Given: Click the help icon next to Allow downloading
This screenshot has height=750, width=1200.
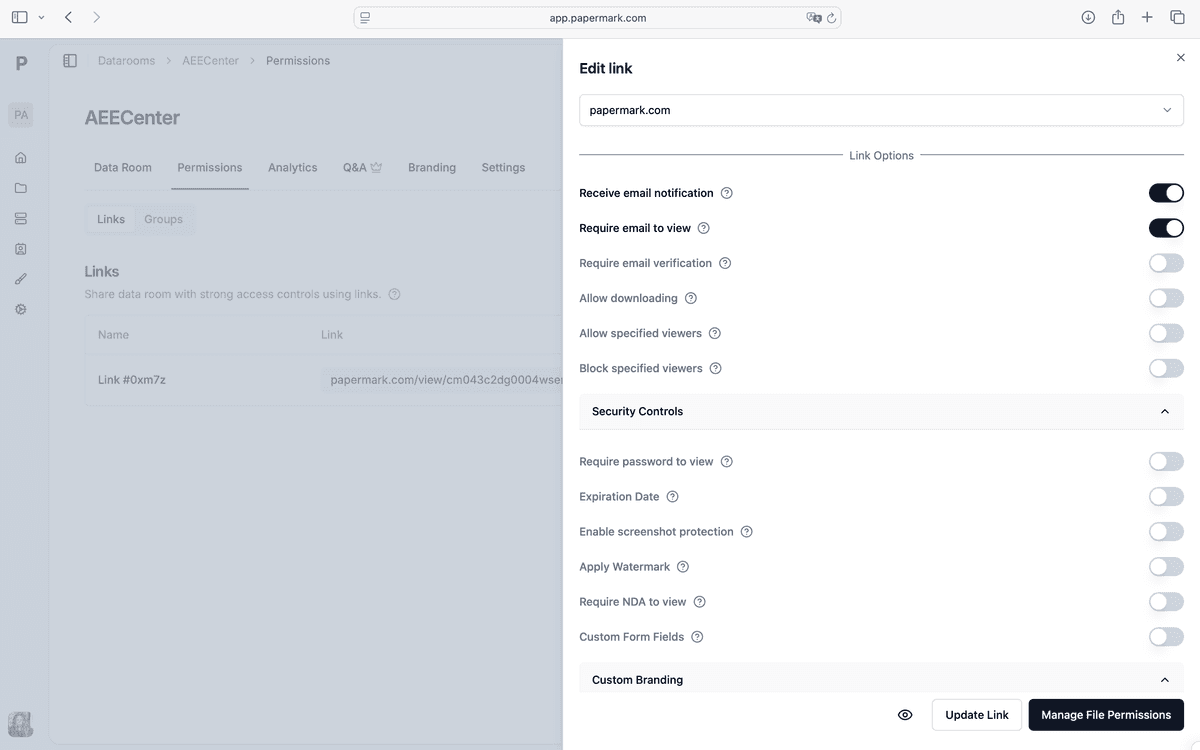Looking at the screenshot, I should pos(691,298).
